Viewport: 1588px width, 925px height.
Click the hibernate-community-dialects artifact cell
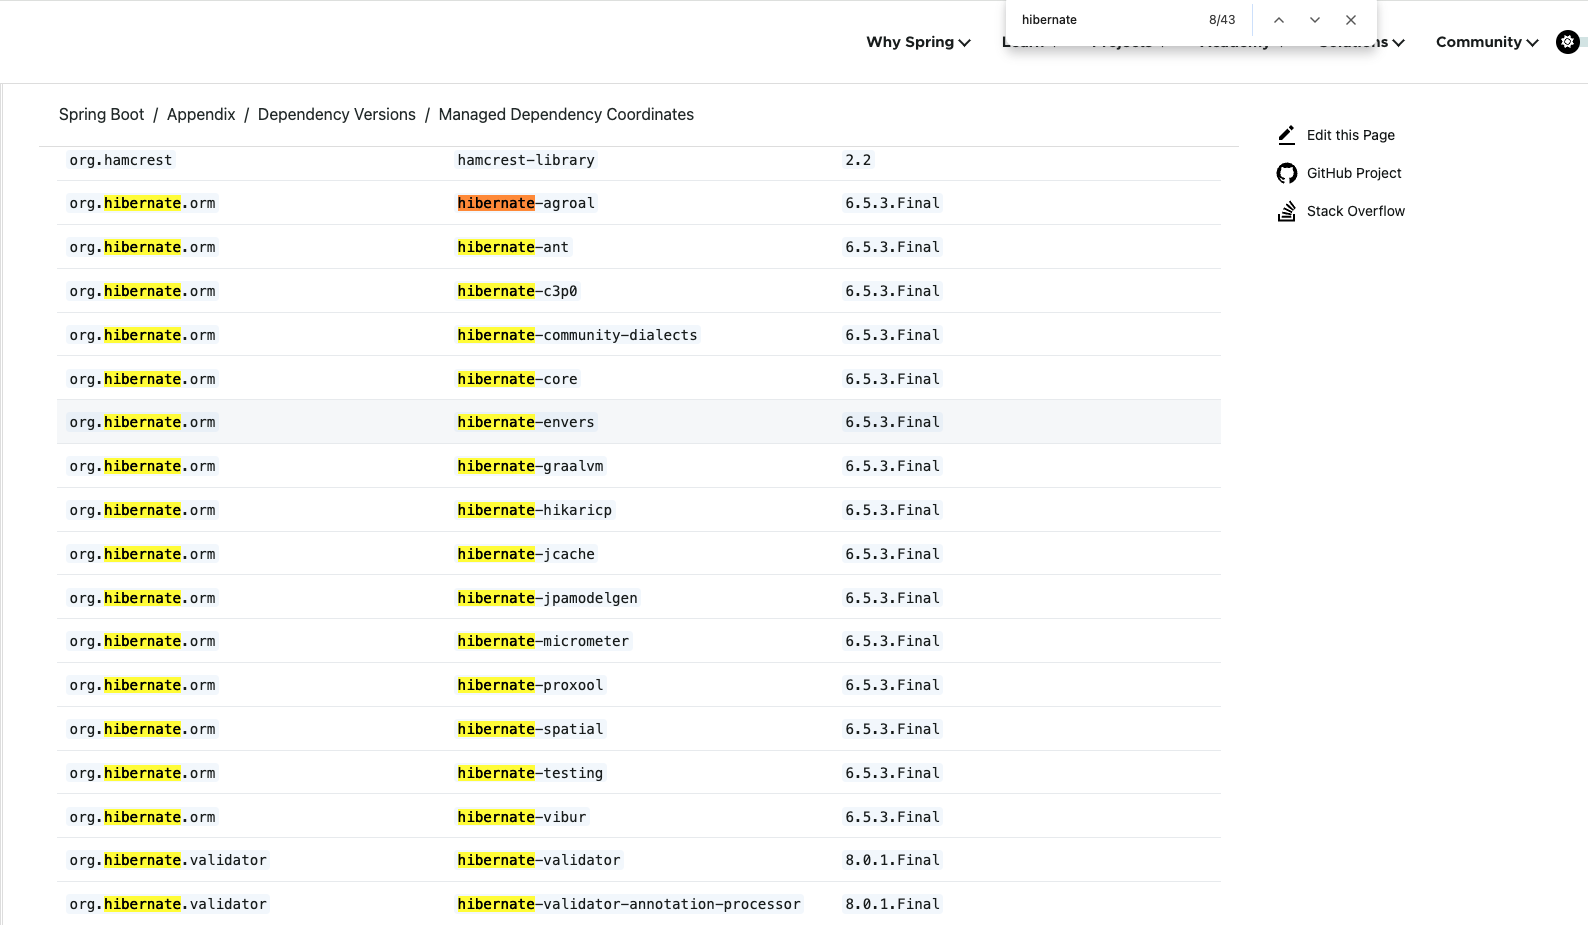577,335
